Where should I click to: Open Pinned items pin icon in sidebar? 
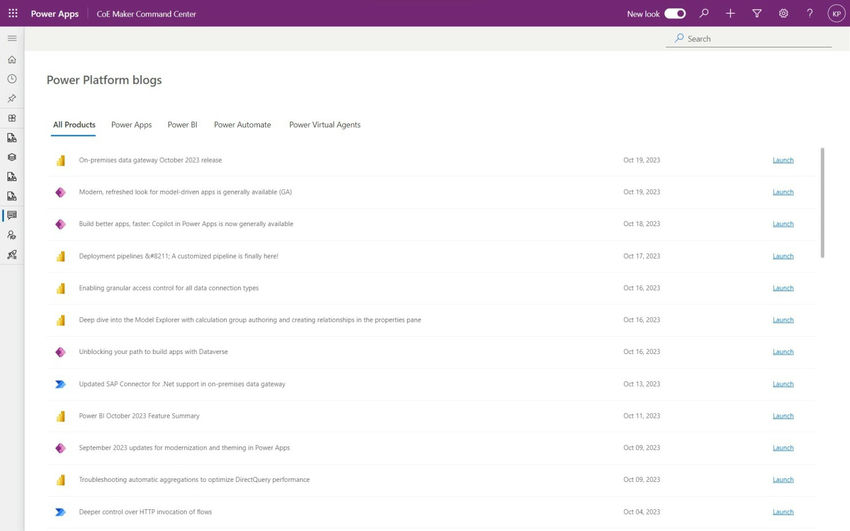12,99
